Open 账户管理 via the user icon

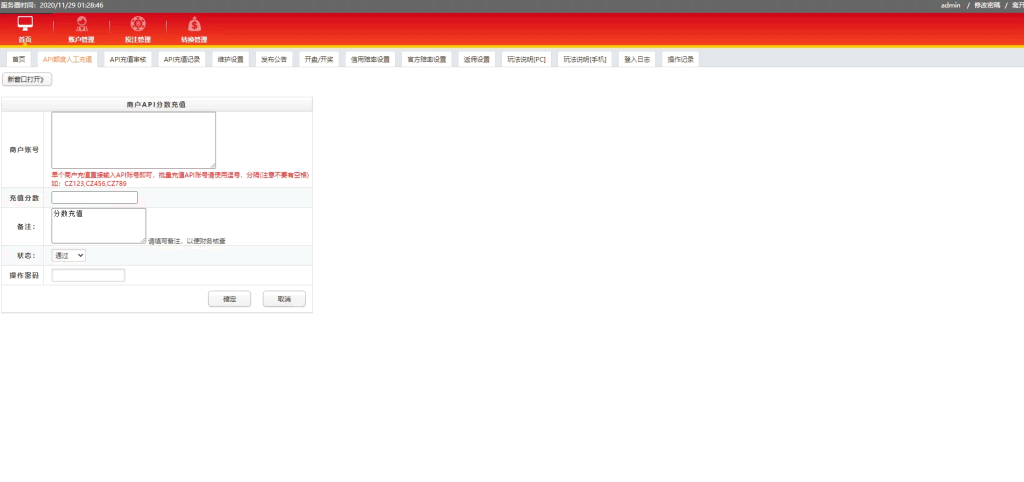pos(82,24)
